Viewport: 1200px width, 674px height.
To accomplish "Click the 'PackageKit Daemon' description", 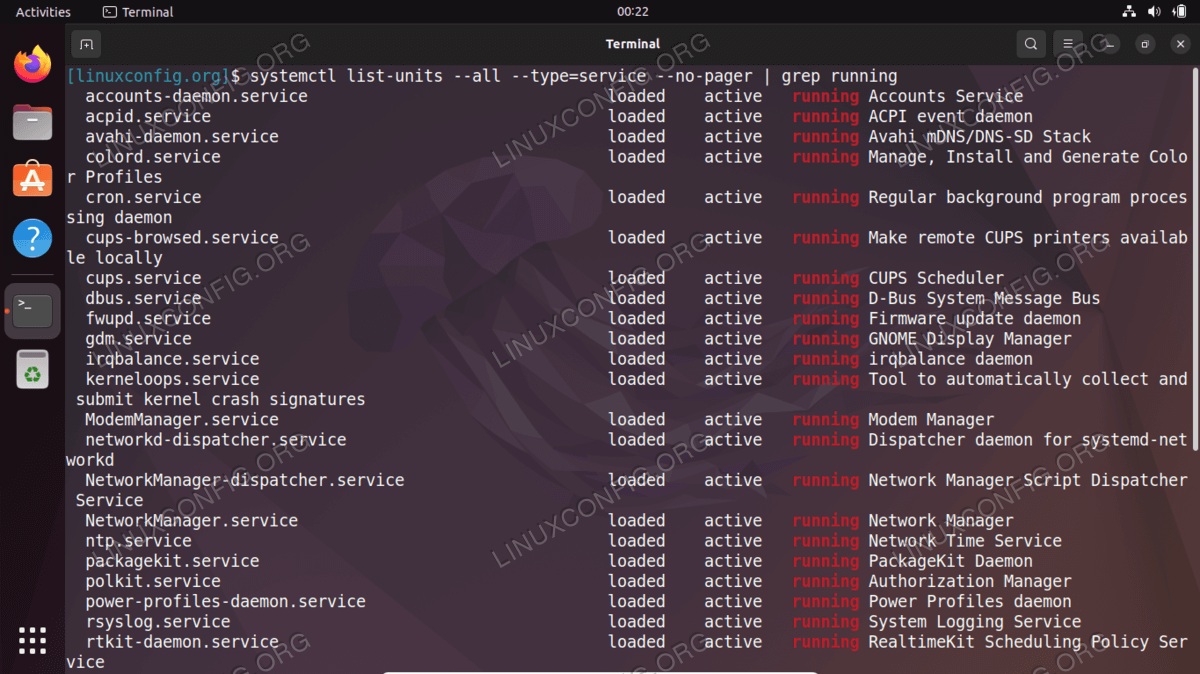I will [951, 561].
